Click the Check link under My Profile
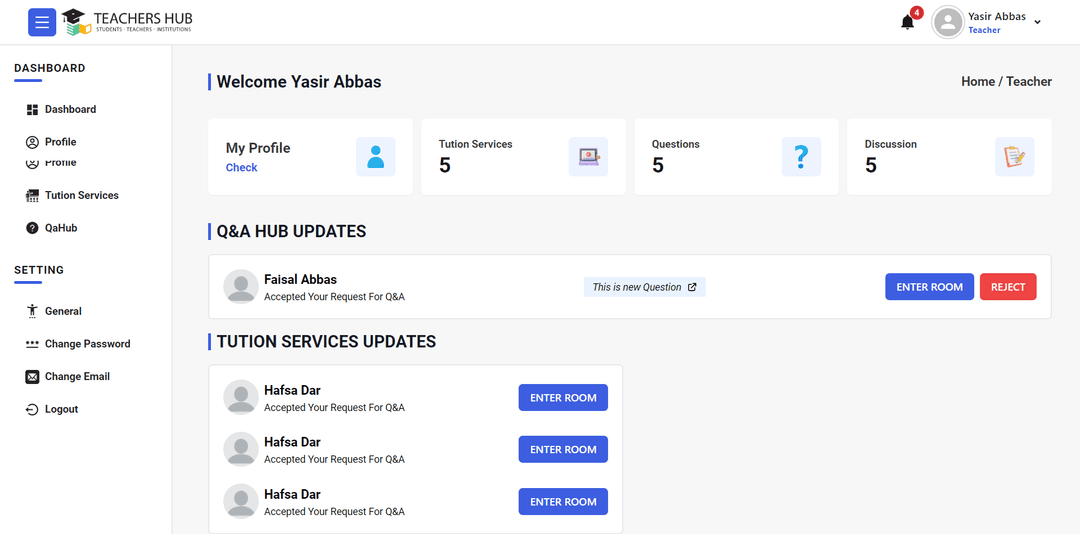The image size is (1080, 534). 241,168
